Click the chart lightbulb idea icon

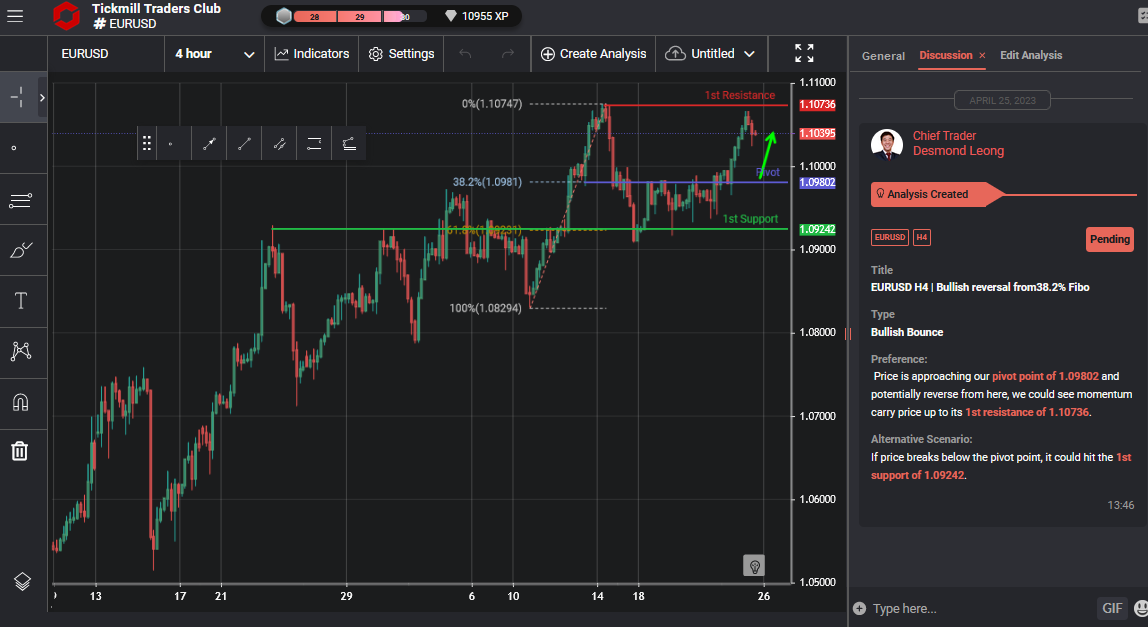click(x=753, y=565)
